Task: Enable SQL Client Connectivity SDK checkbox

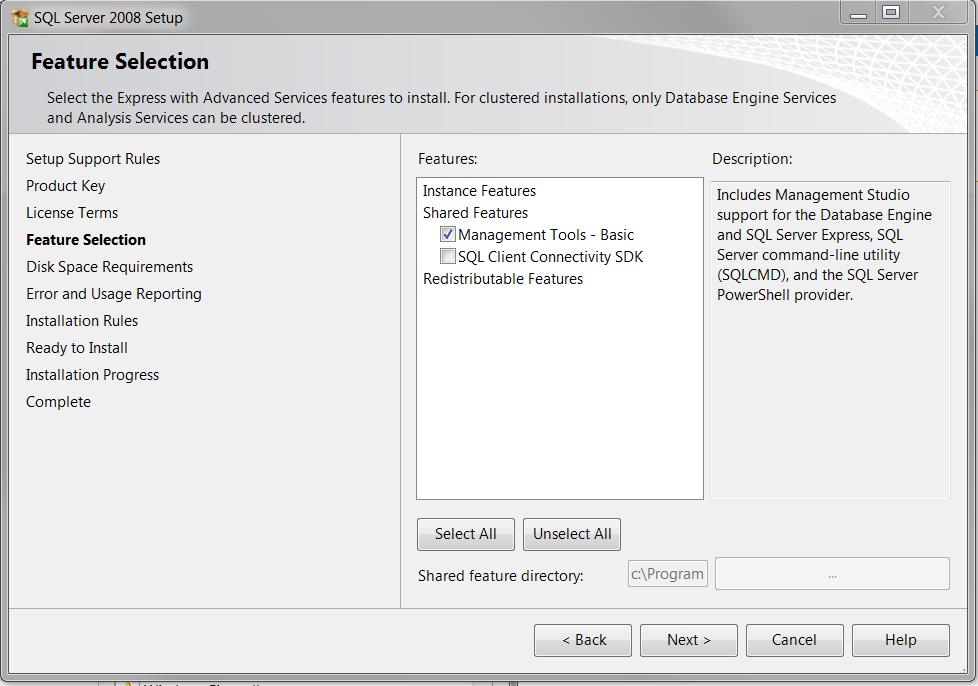Action: point(448,257)
